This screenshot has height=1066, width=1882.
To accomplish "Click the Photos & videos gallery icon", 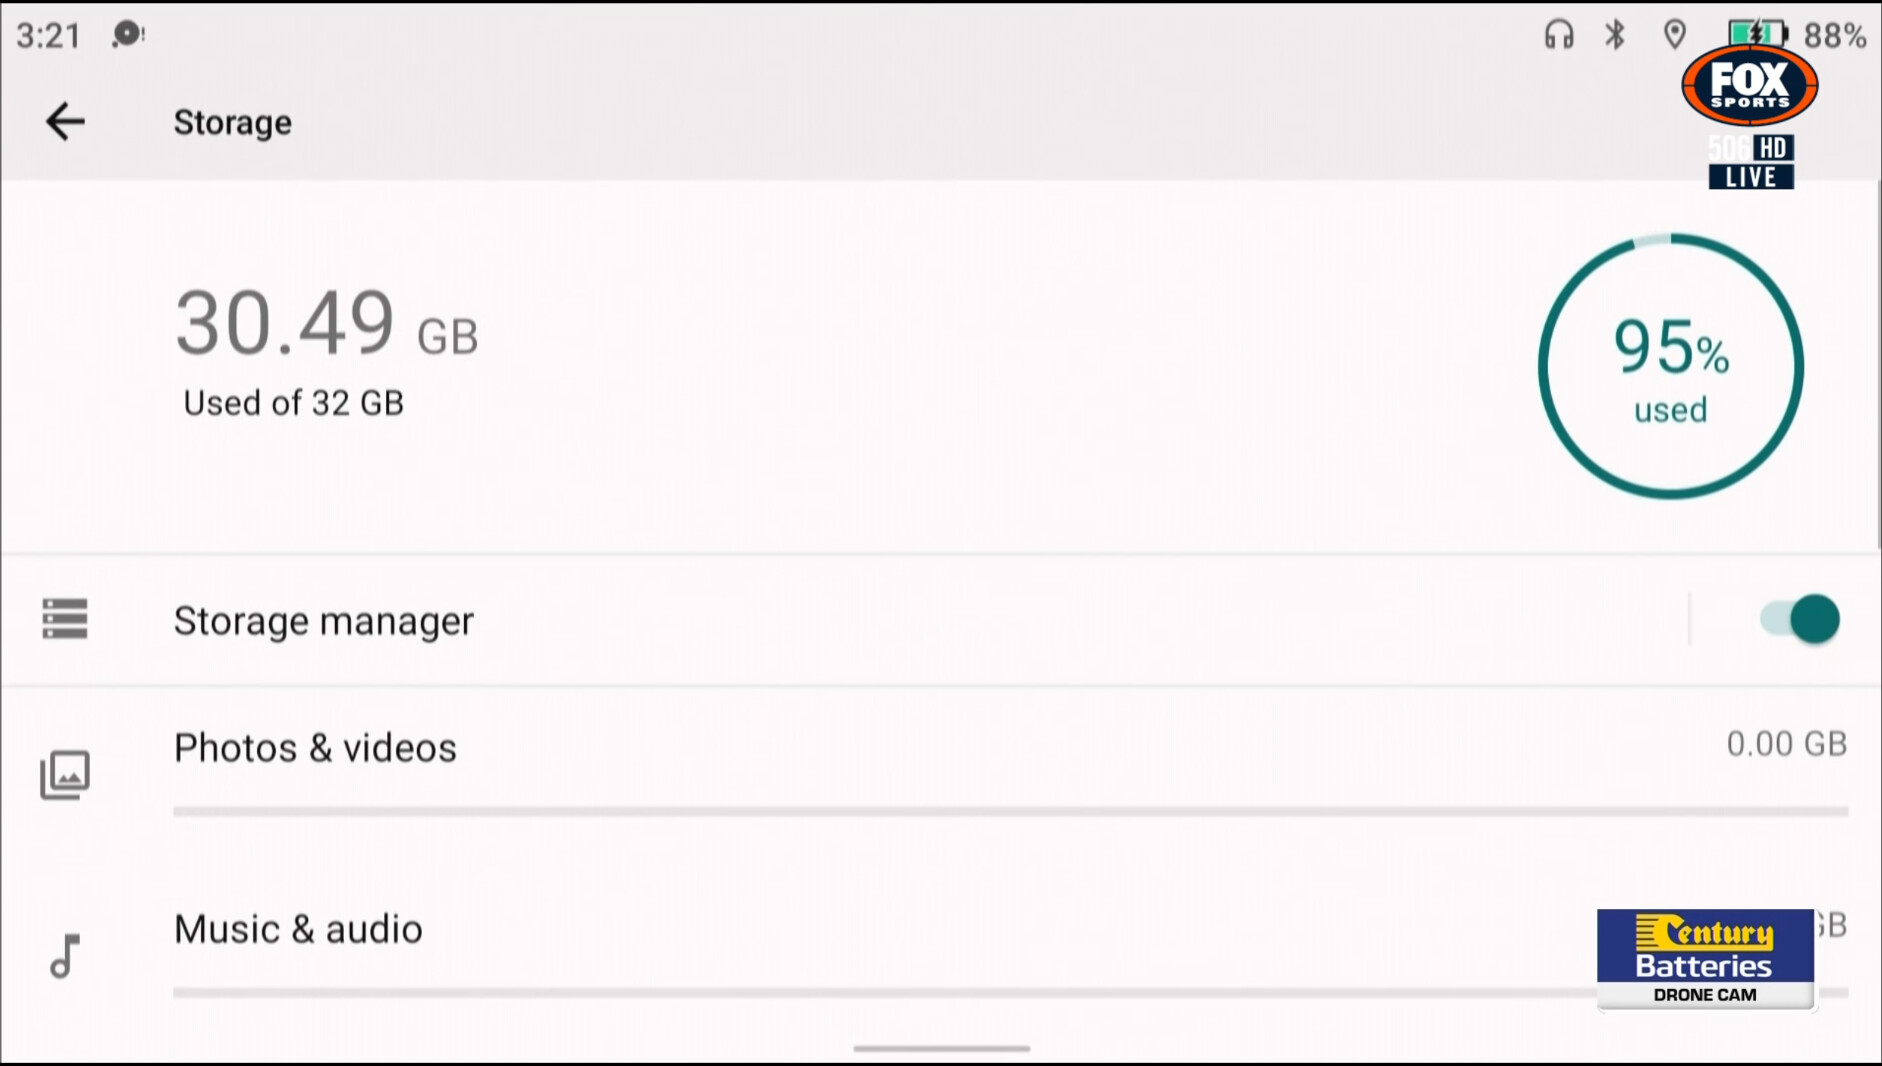I will pyautogui.click(x=65, y=775).
